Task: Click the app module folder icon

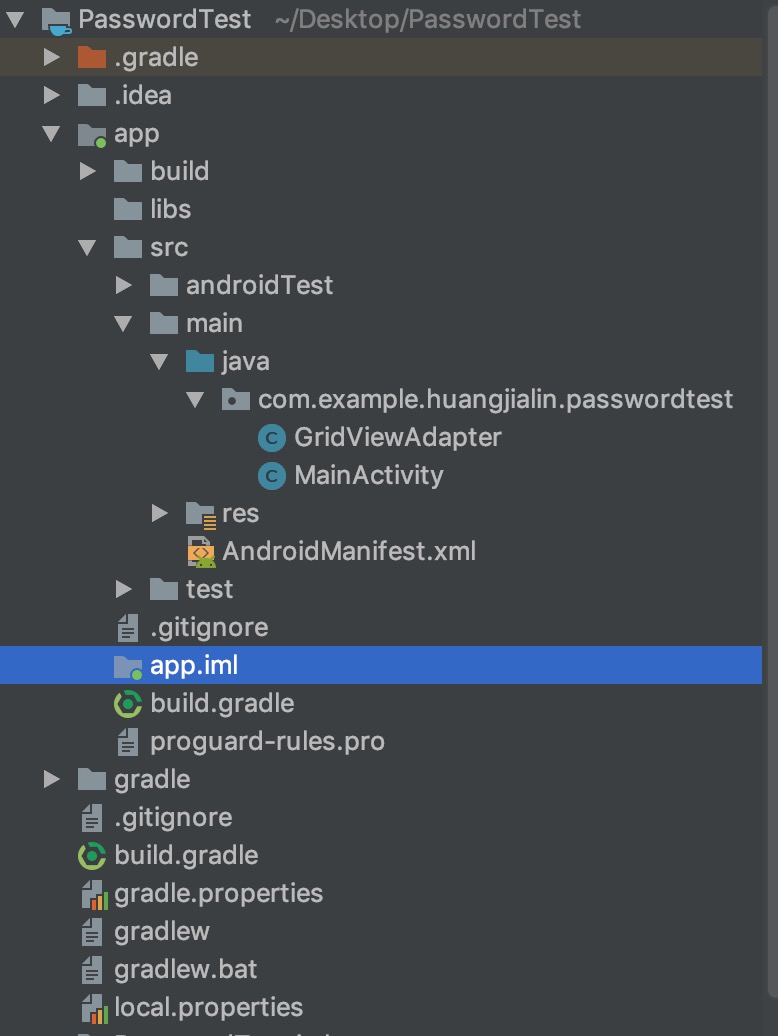Action: pyautogui.click(x=92, y=134)
